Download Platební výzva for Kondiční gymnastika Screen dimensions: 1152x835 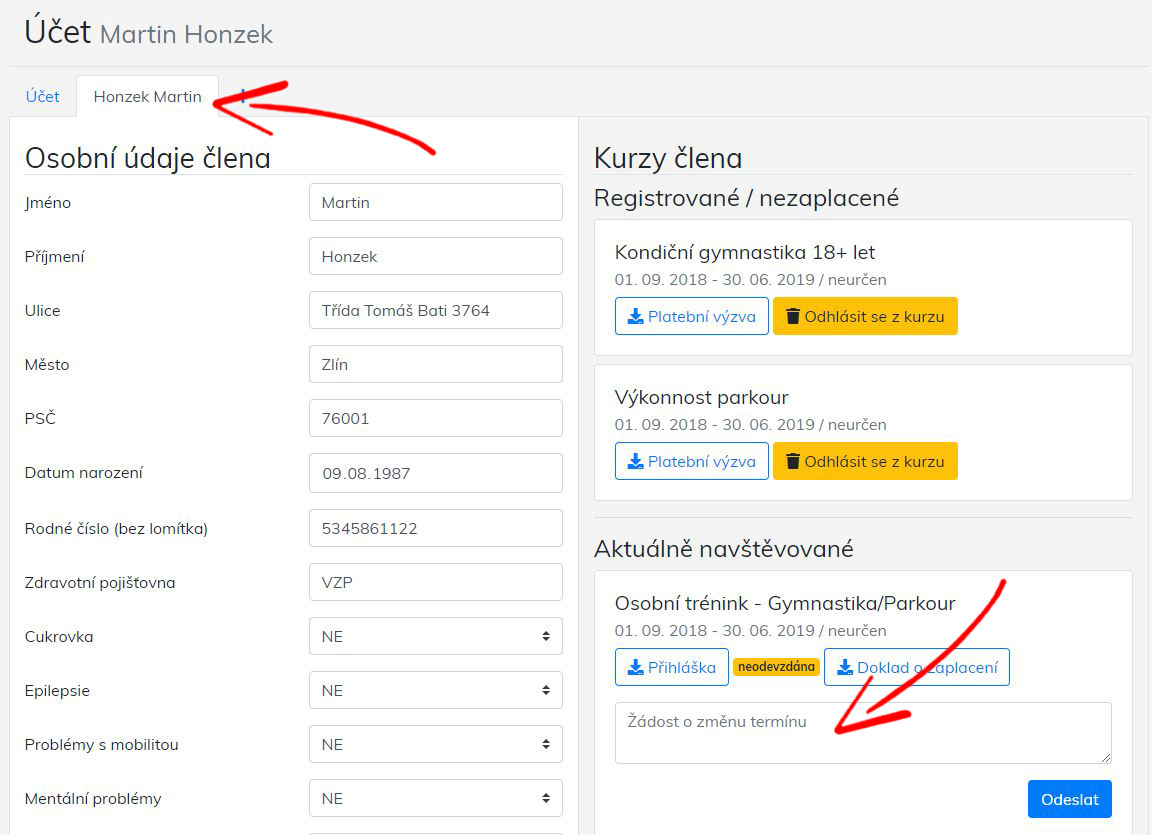pos(691,316)
